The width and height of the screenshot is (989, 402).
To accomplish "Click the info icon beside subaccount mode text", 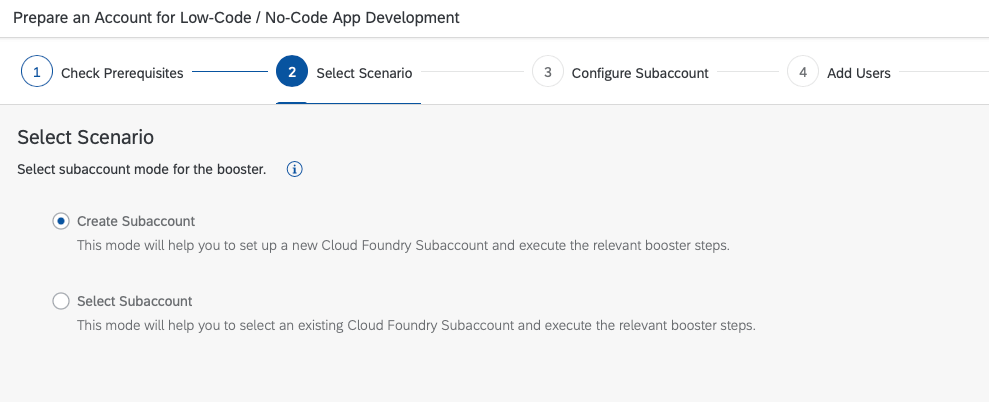I will pos(295,170).
